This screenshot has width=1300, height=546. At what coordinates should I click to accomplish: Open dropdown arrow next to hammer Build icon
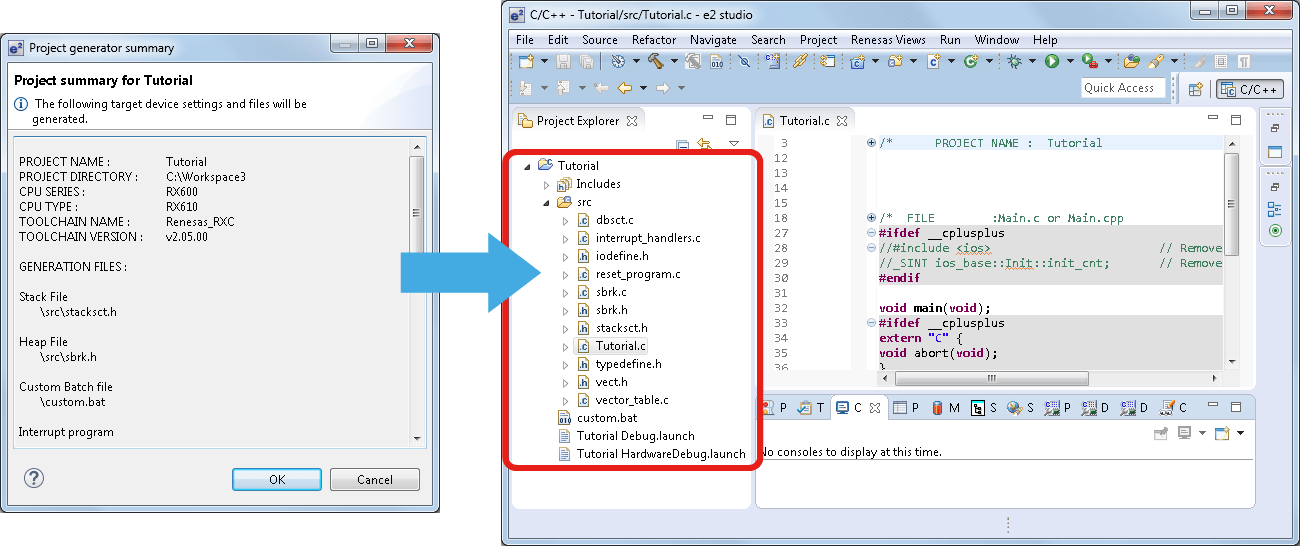pyautogui.click(x=675, y=61)
